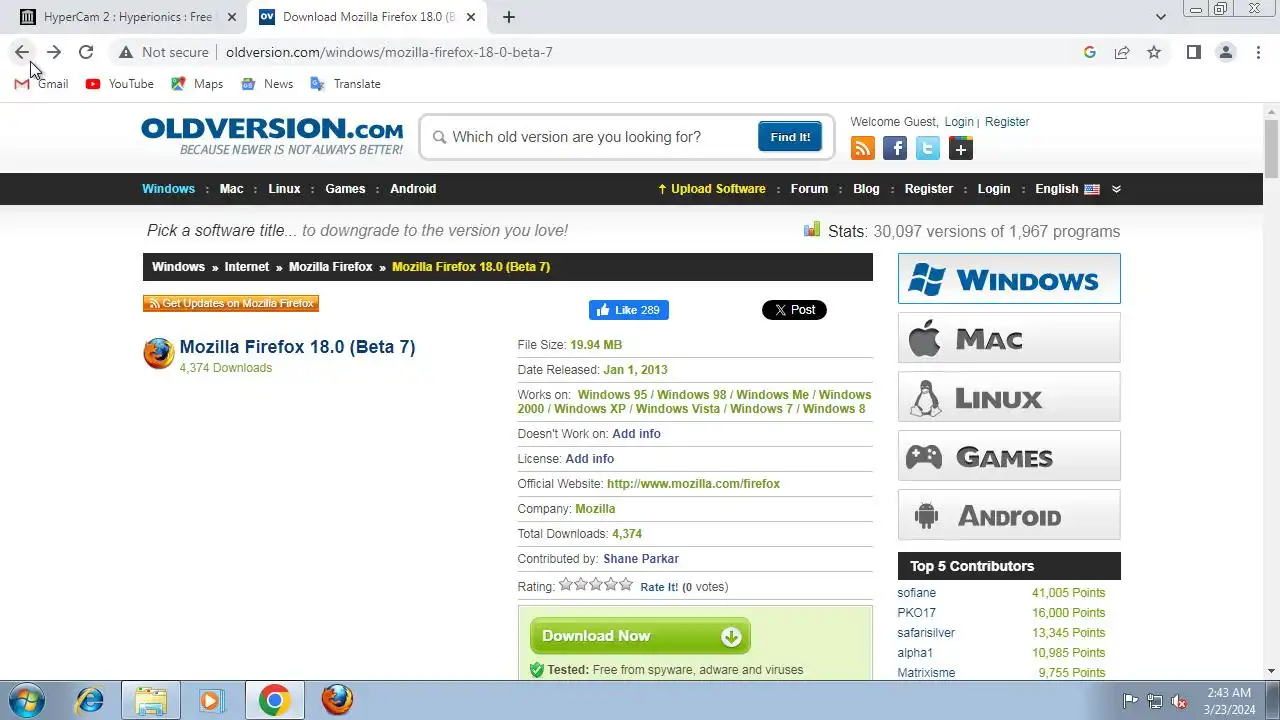This screenshot has height=720, width=1280.
Task: Select Games in the navigation bar
Action: [x=345, y=189]
